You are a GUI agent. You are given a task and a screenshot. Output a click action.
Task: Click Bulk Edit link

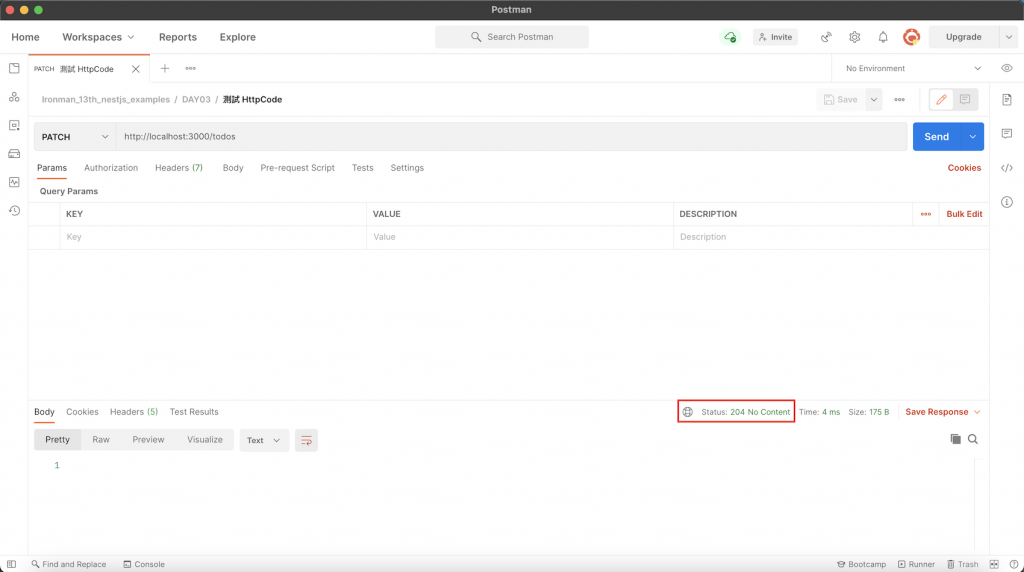(964, 214)
